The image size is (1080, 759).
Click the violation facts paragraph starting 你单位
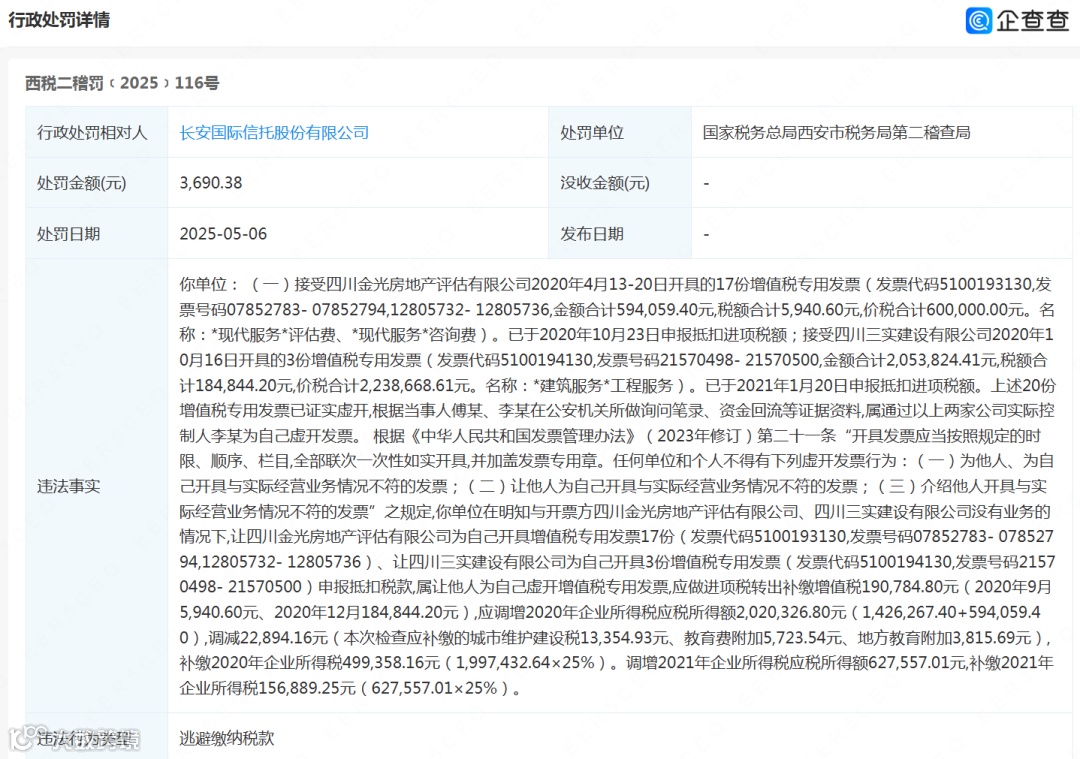(x=617, y=486)
